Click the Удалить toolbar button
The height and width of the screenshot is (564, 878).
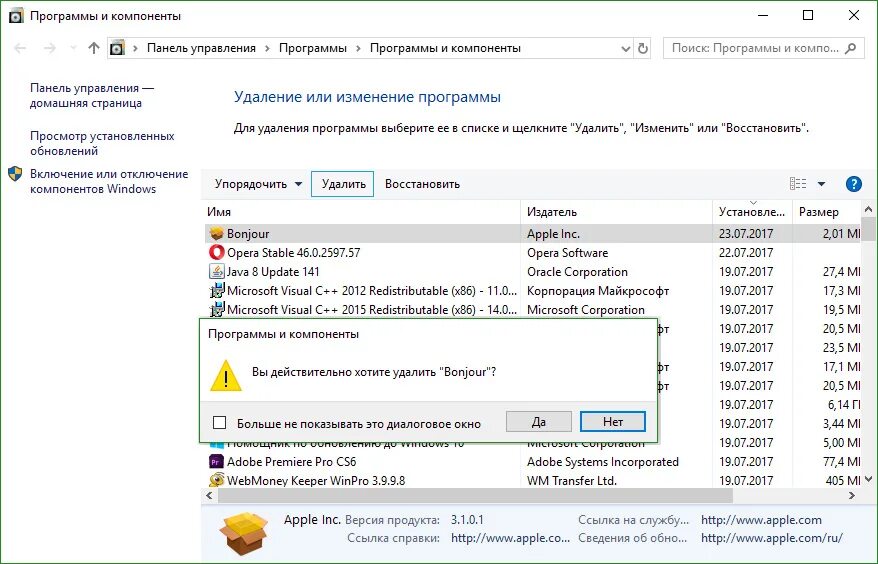(343, 184)
